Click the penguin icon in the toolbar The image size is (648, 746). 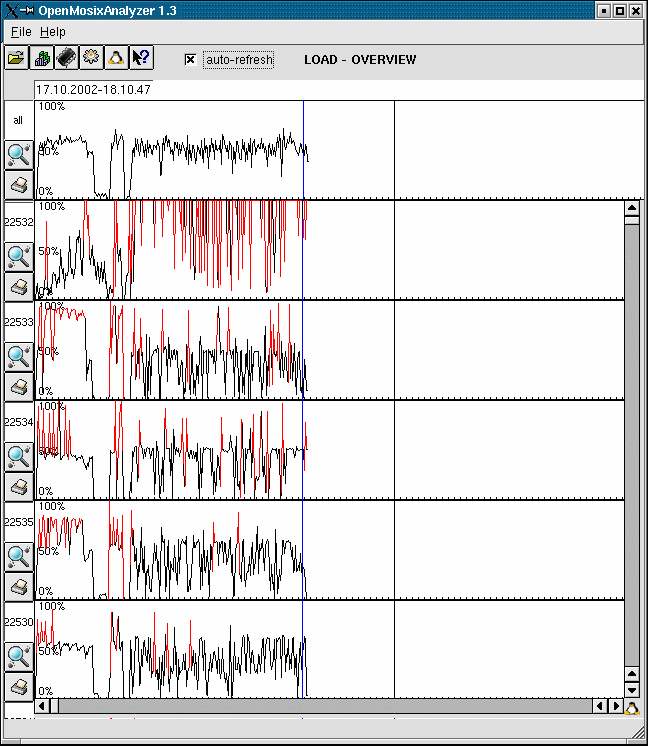tap(116, 58)
